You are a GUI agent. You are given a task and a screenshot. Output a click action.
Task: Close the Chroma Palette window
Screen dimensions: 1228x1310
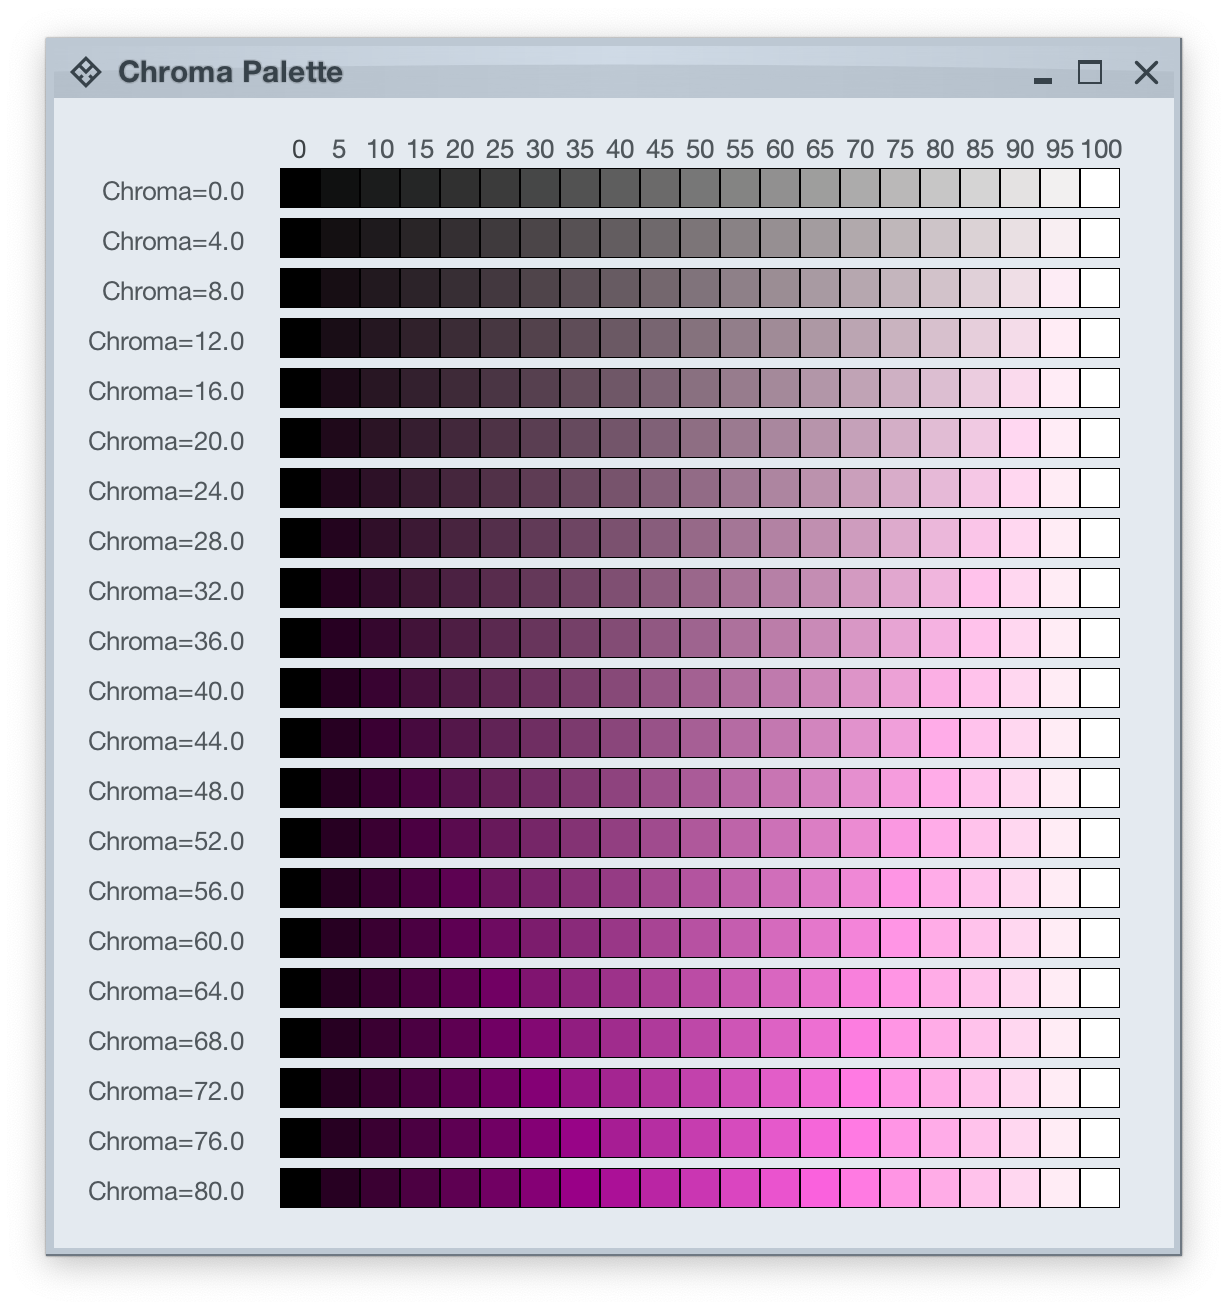click(x=1147, y=72)
